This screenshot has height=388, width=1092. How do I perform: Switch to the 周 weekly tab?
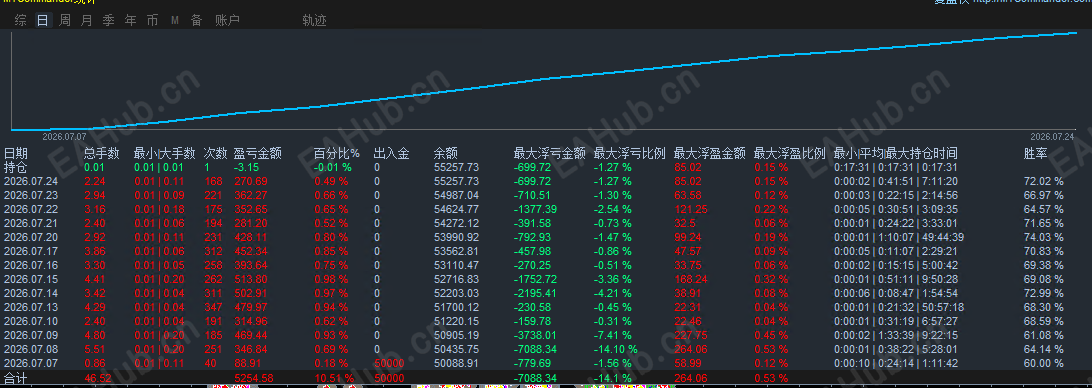65,20
